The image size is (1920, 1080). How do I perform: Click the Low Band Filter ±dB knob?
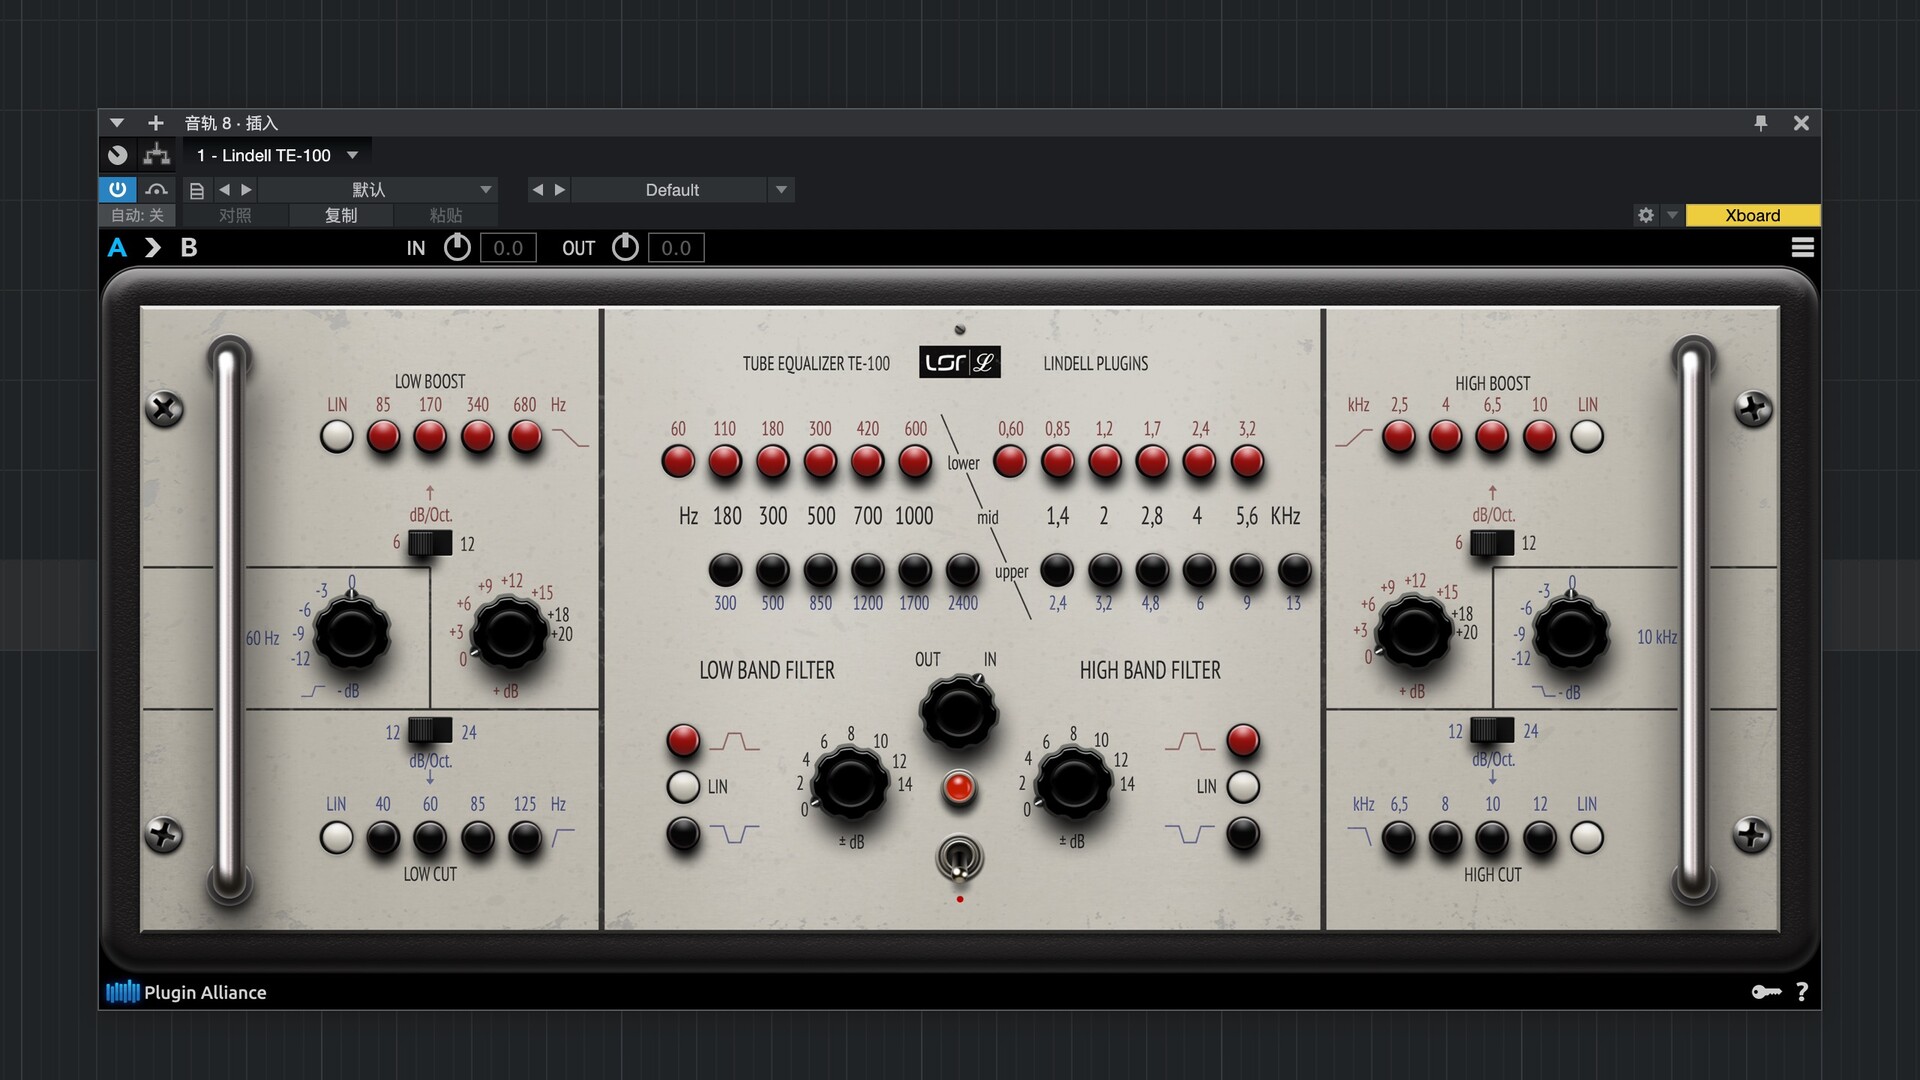tap(849, 783)
